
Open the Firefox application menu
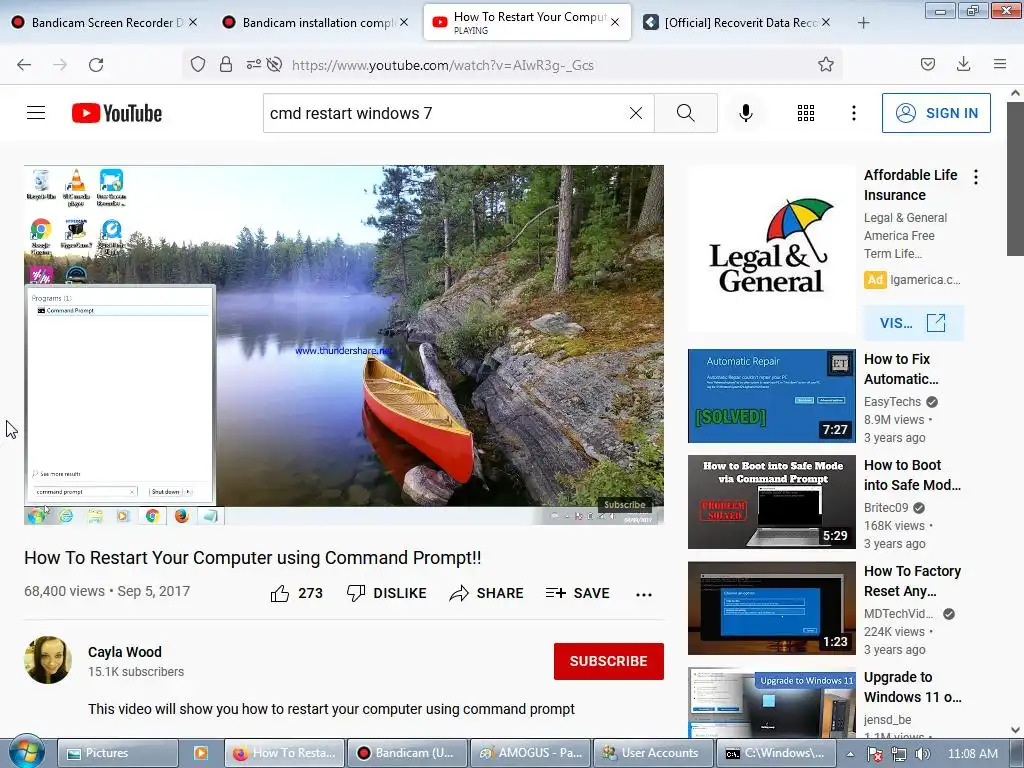point(1000,64)
